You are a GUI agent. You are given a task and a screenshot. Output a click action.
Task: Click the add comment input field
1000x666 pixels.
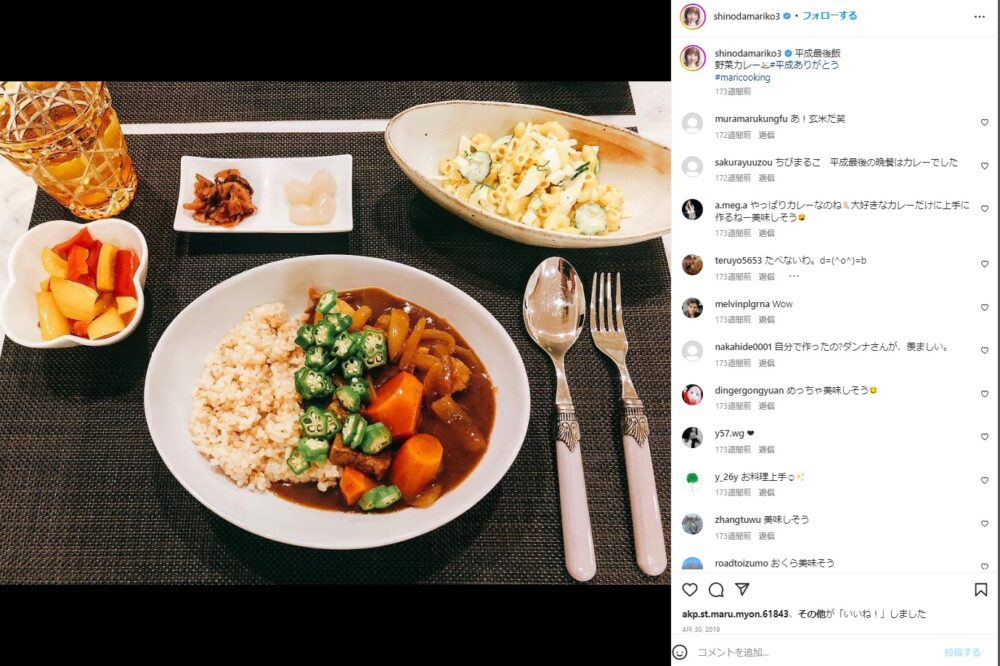coord(816,652)
